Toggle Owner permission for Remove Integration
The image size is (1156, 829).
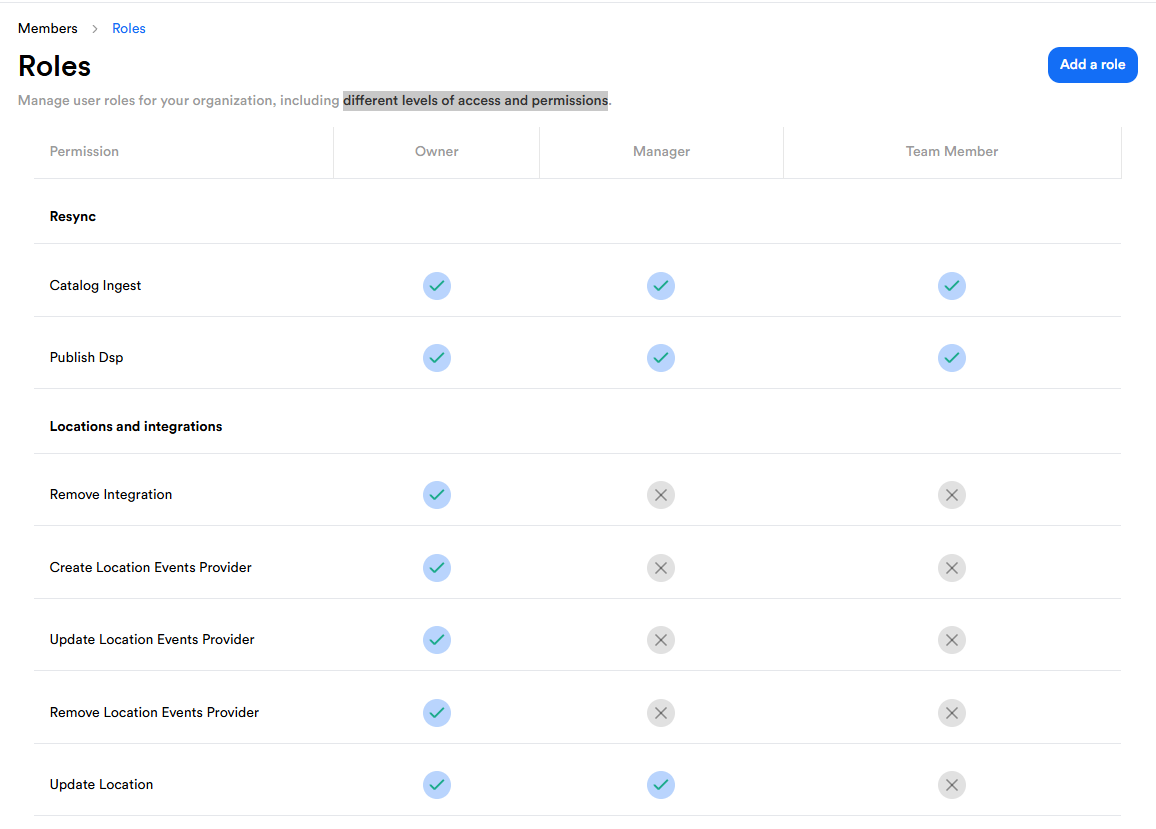[x=437, y=495]
